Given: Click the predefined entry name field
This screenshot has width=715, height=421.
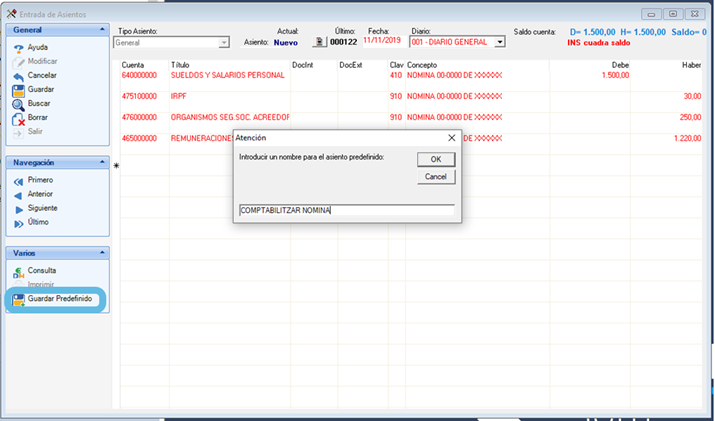Looking at the screenshot, I should [347, 210].
